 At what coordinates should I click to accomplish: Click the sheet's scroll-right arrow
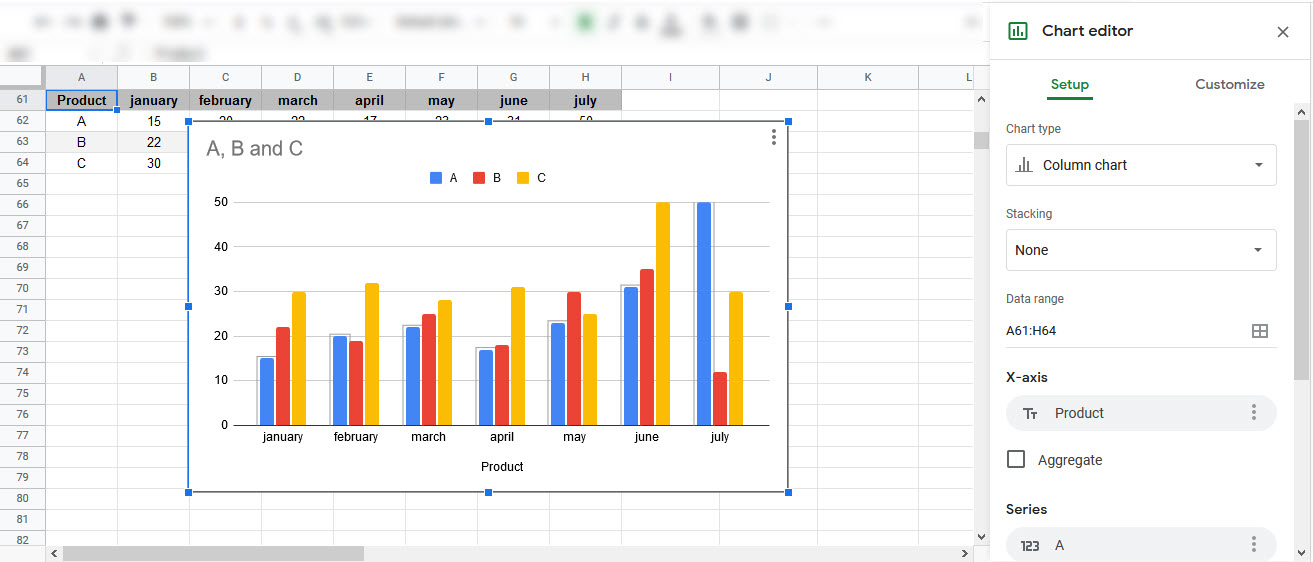pyautogui.click(x=964, y=553)
